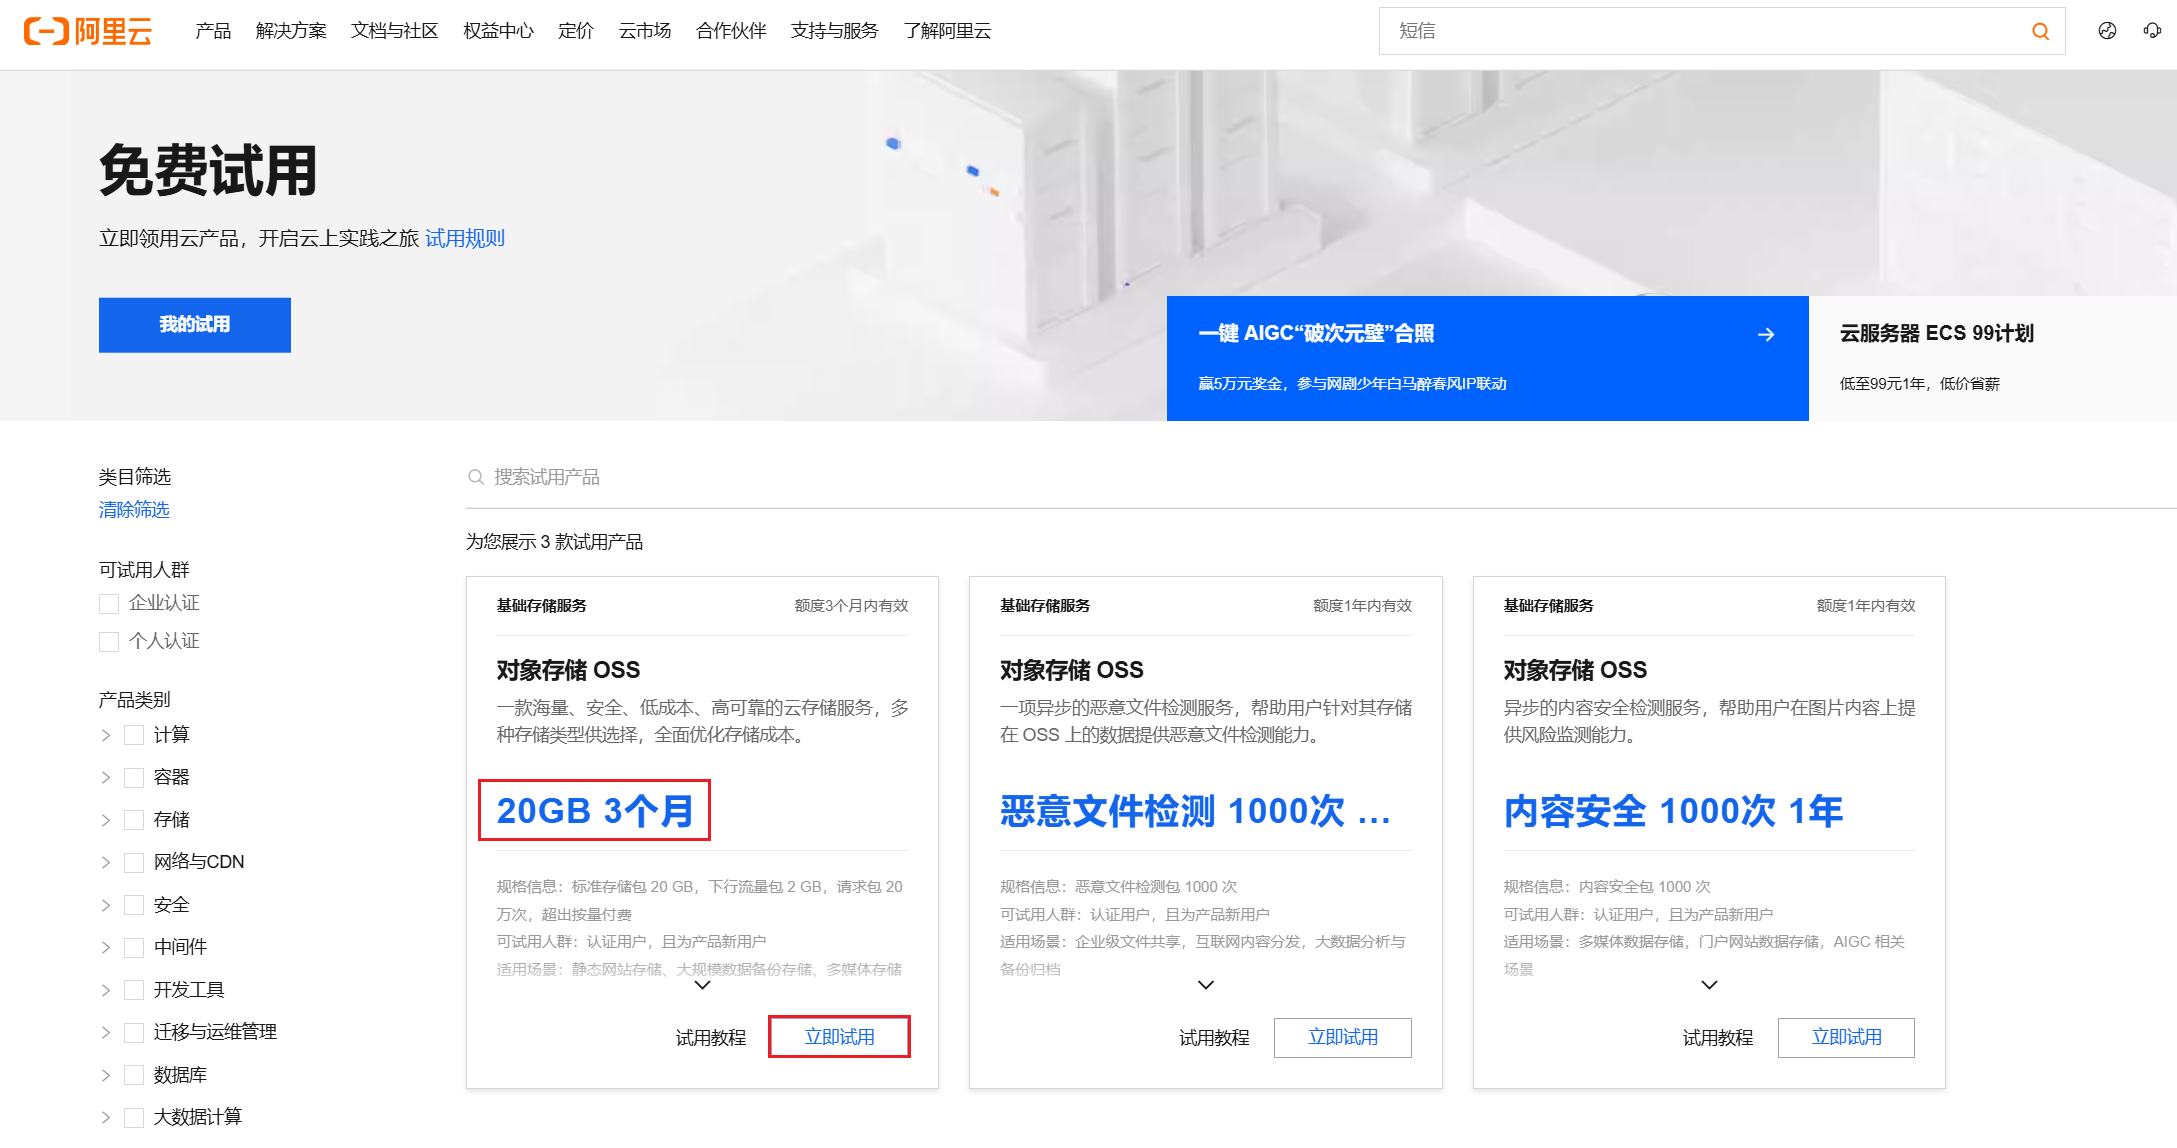This screenshot has width=2177, height=1148.
Task: Expand details of 内容安全 card
Action: pyautogui.click(x=1710, y=985)
